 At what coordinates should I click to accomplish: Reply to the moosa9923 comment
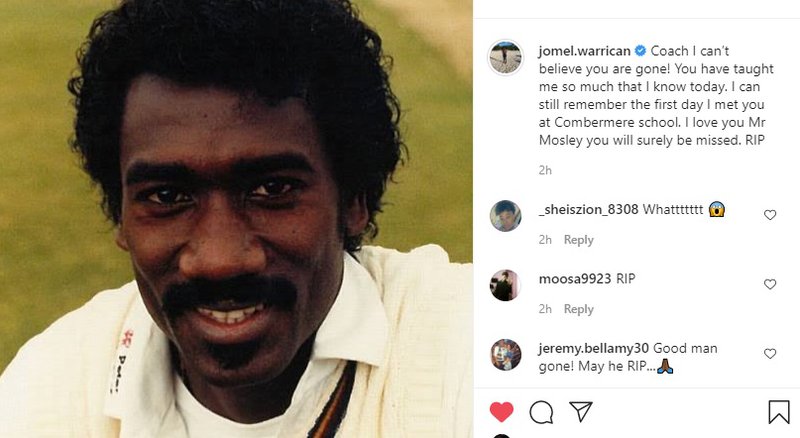pos(578,309)
